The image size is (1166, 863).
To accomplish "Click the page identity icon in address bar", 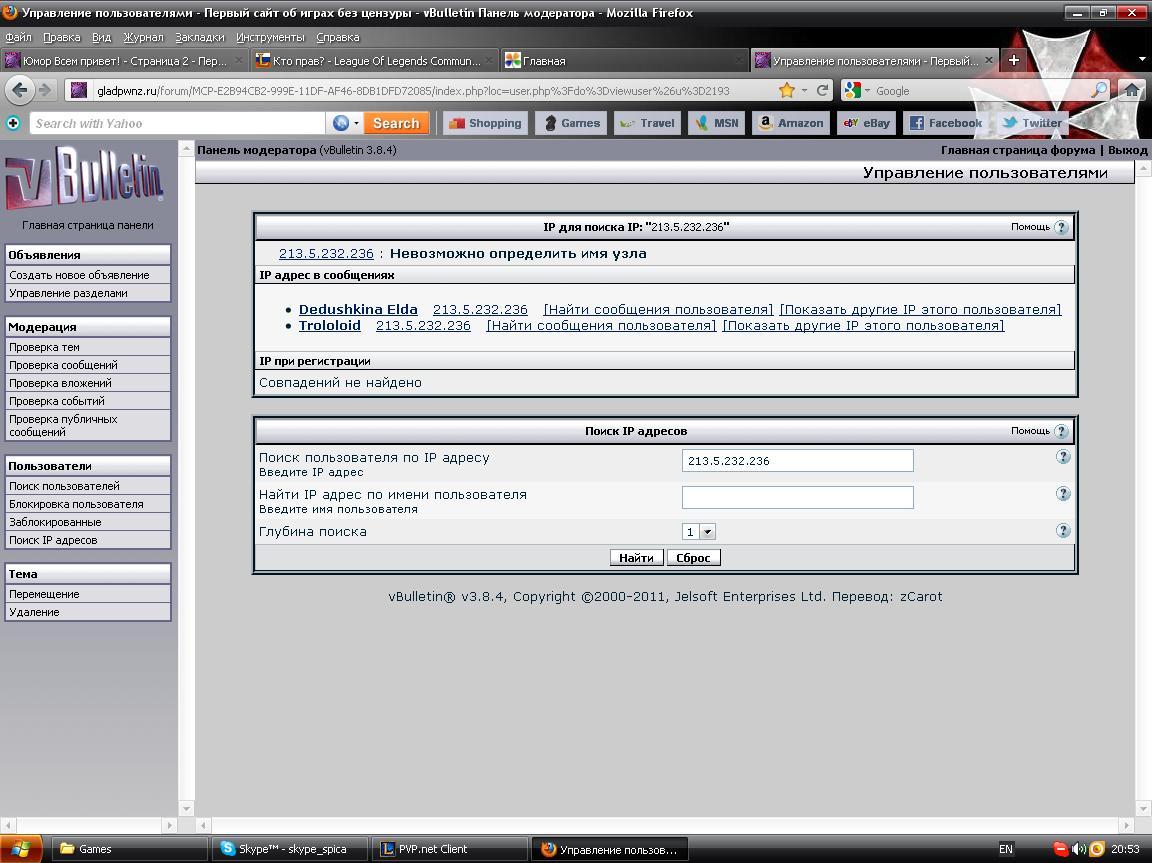I will coord(79,90).
